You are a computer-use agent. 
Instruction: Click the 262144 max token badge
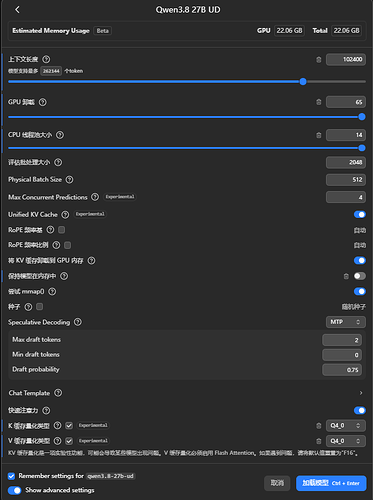click(x=51, y=71)
